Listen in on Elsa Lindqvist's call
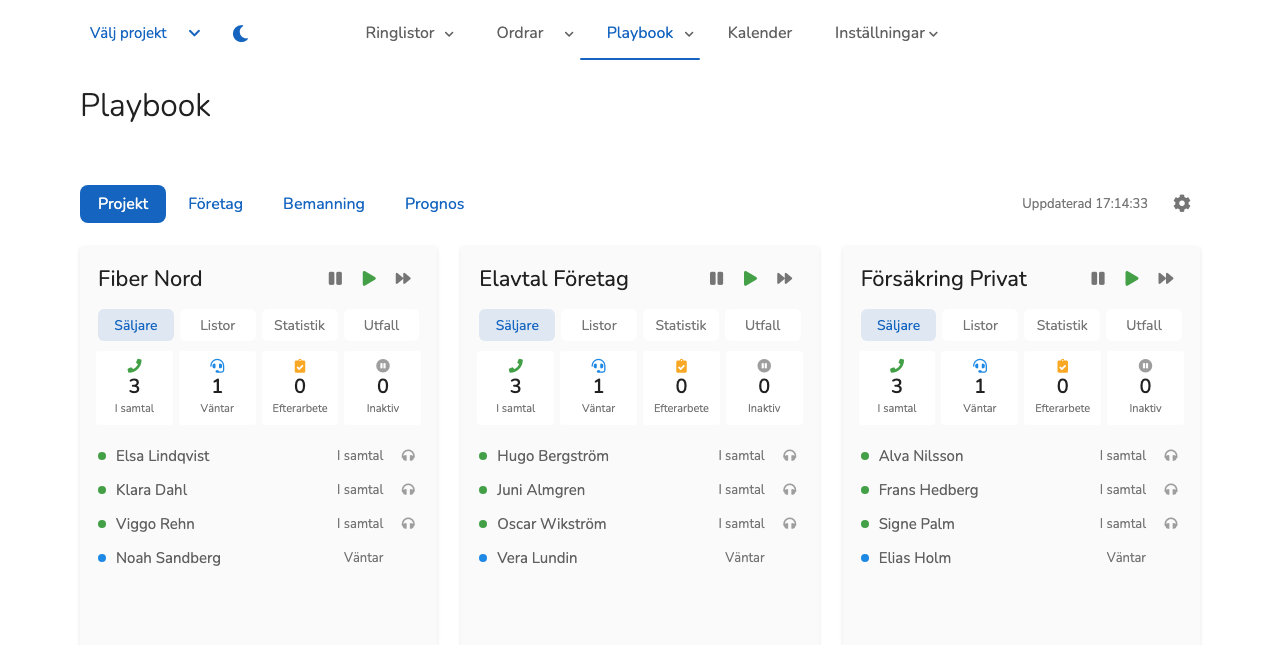The image size is (1280, 645). click(408, 456)
